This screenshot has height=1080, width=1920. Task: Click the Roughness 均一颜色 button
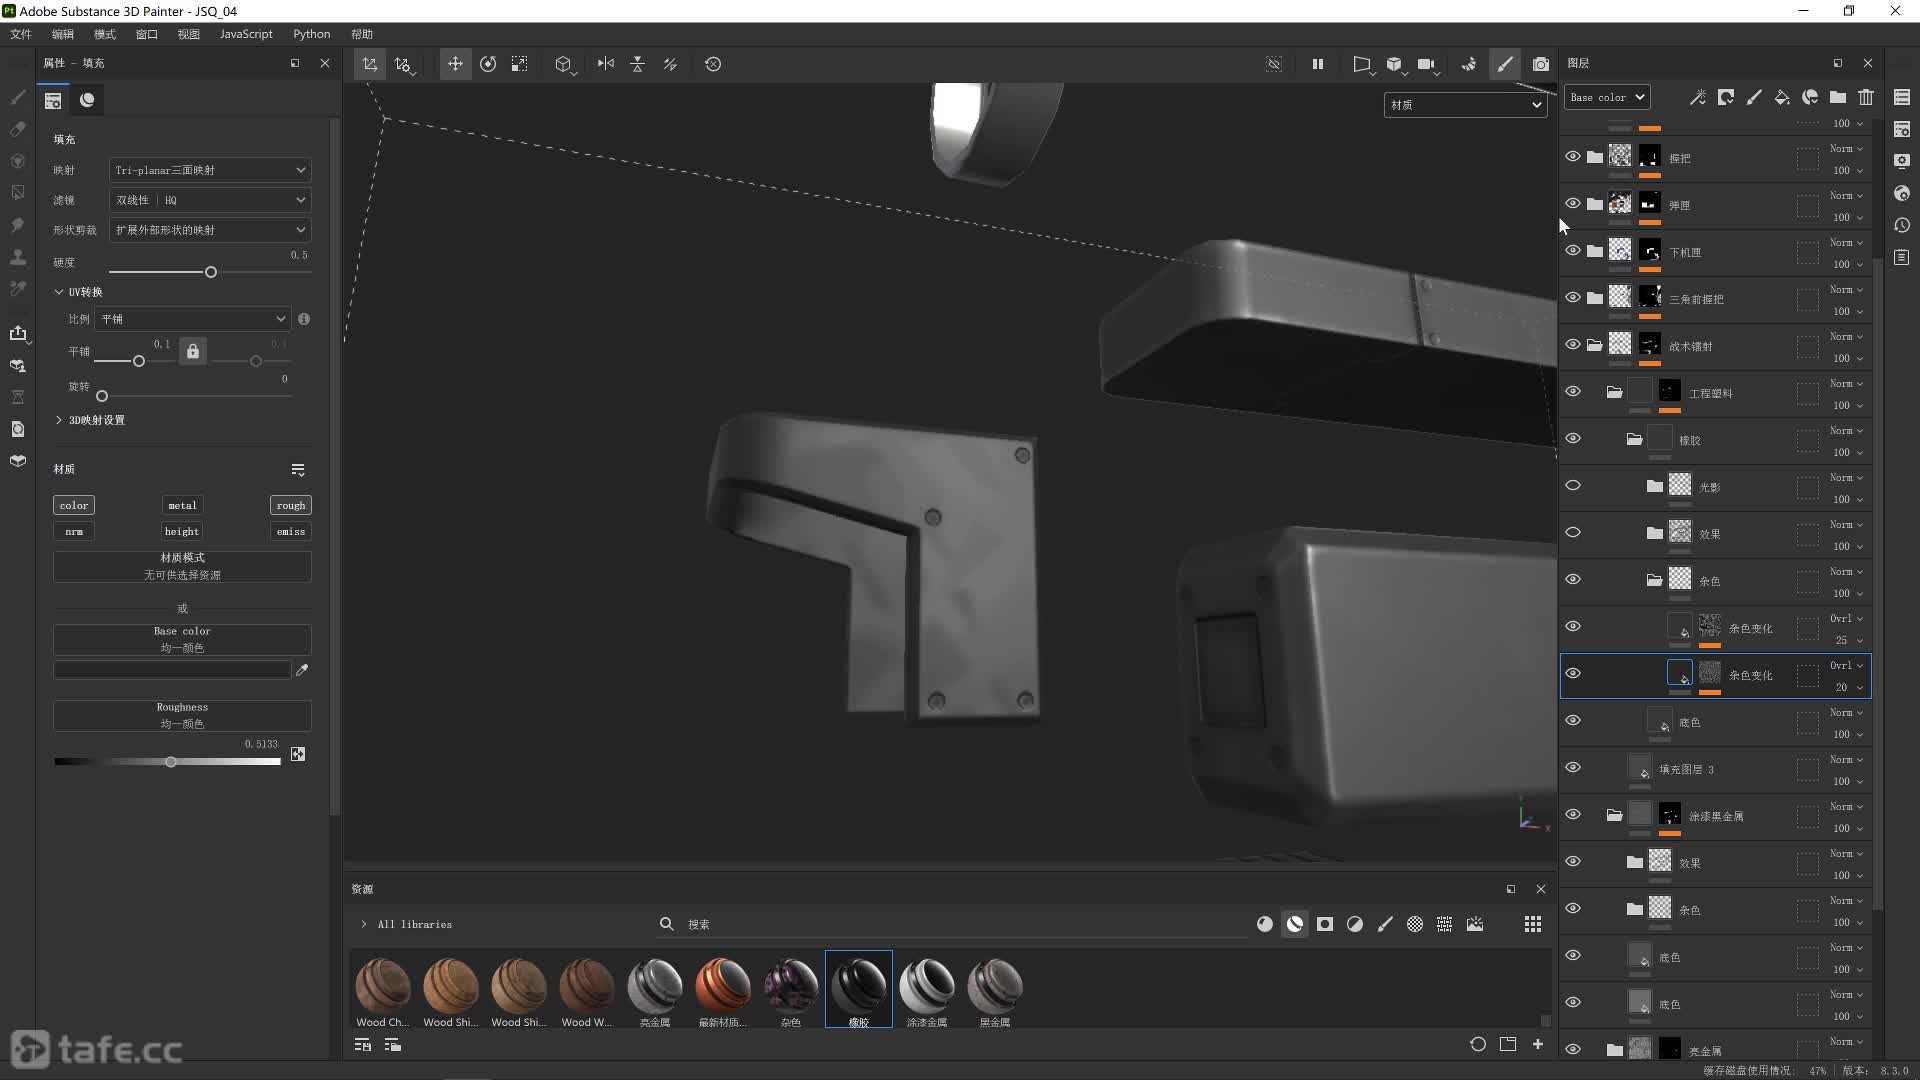pos(182,715)
